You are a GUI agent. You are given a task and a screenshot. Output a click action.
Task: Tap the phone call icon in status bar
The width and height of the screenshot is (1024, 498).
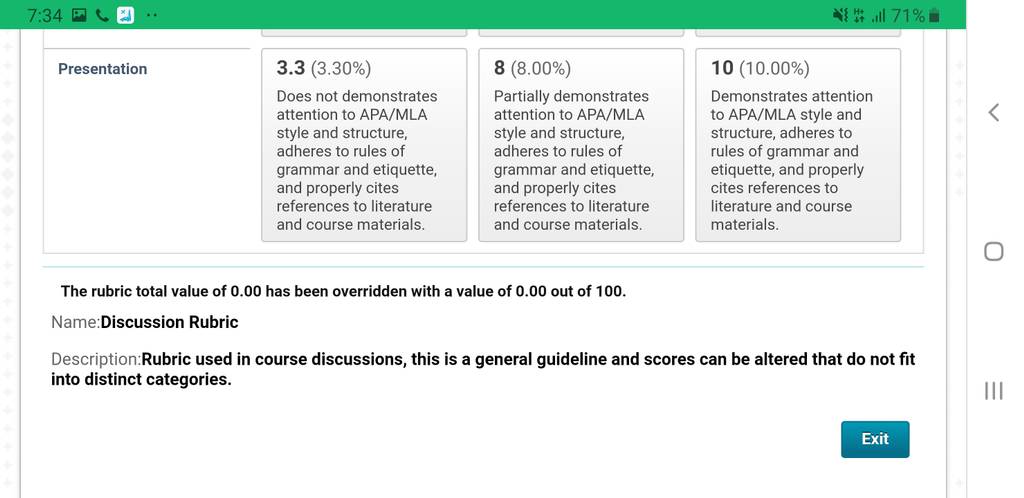102,15
